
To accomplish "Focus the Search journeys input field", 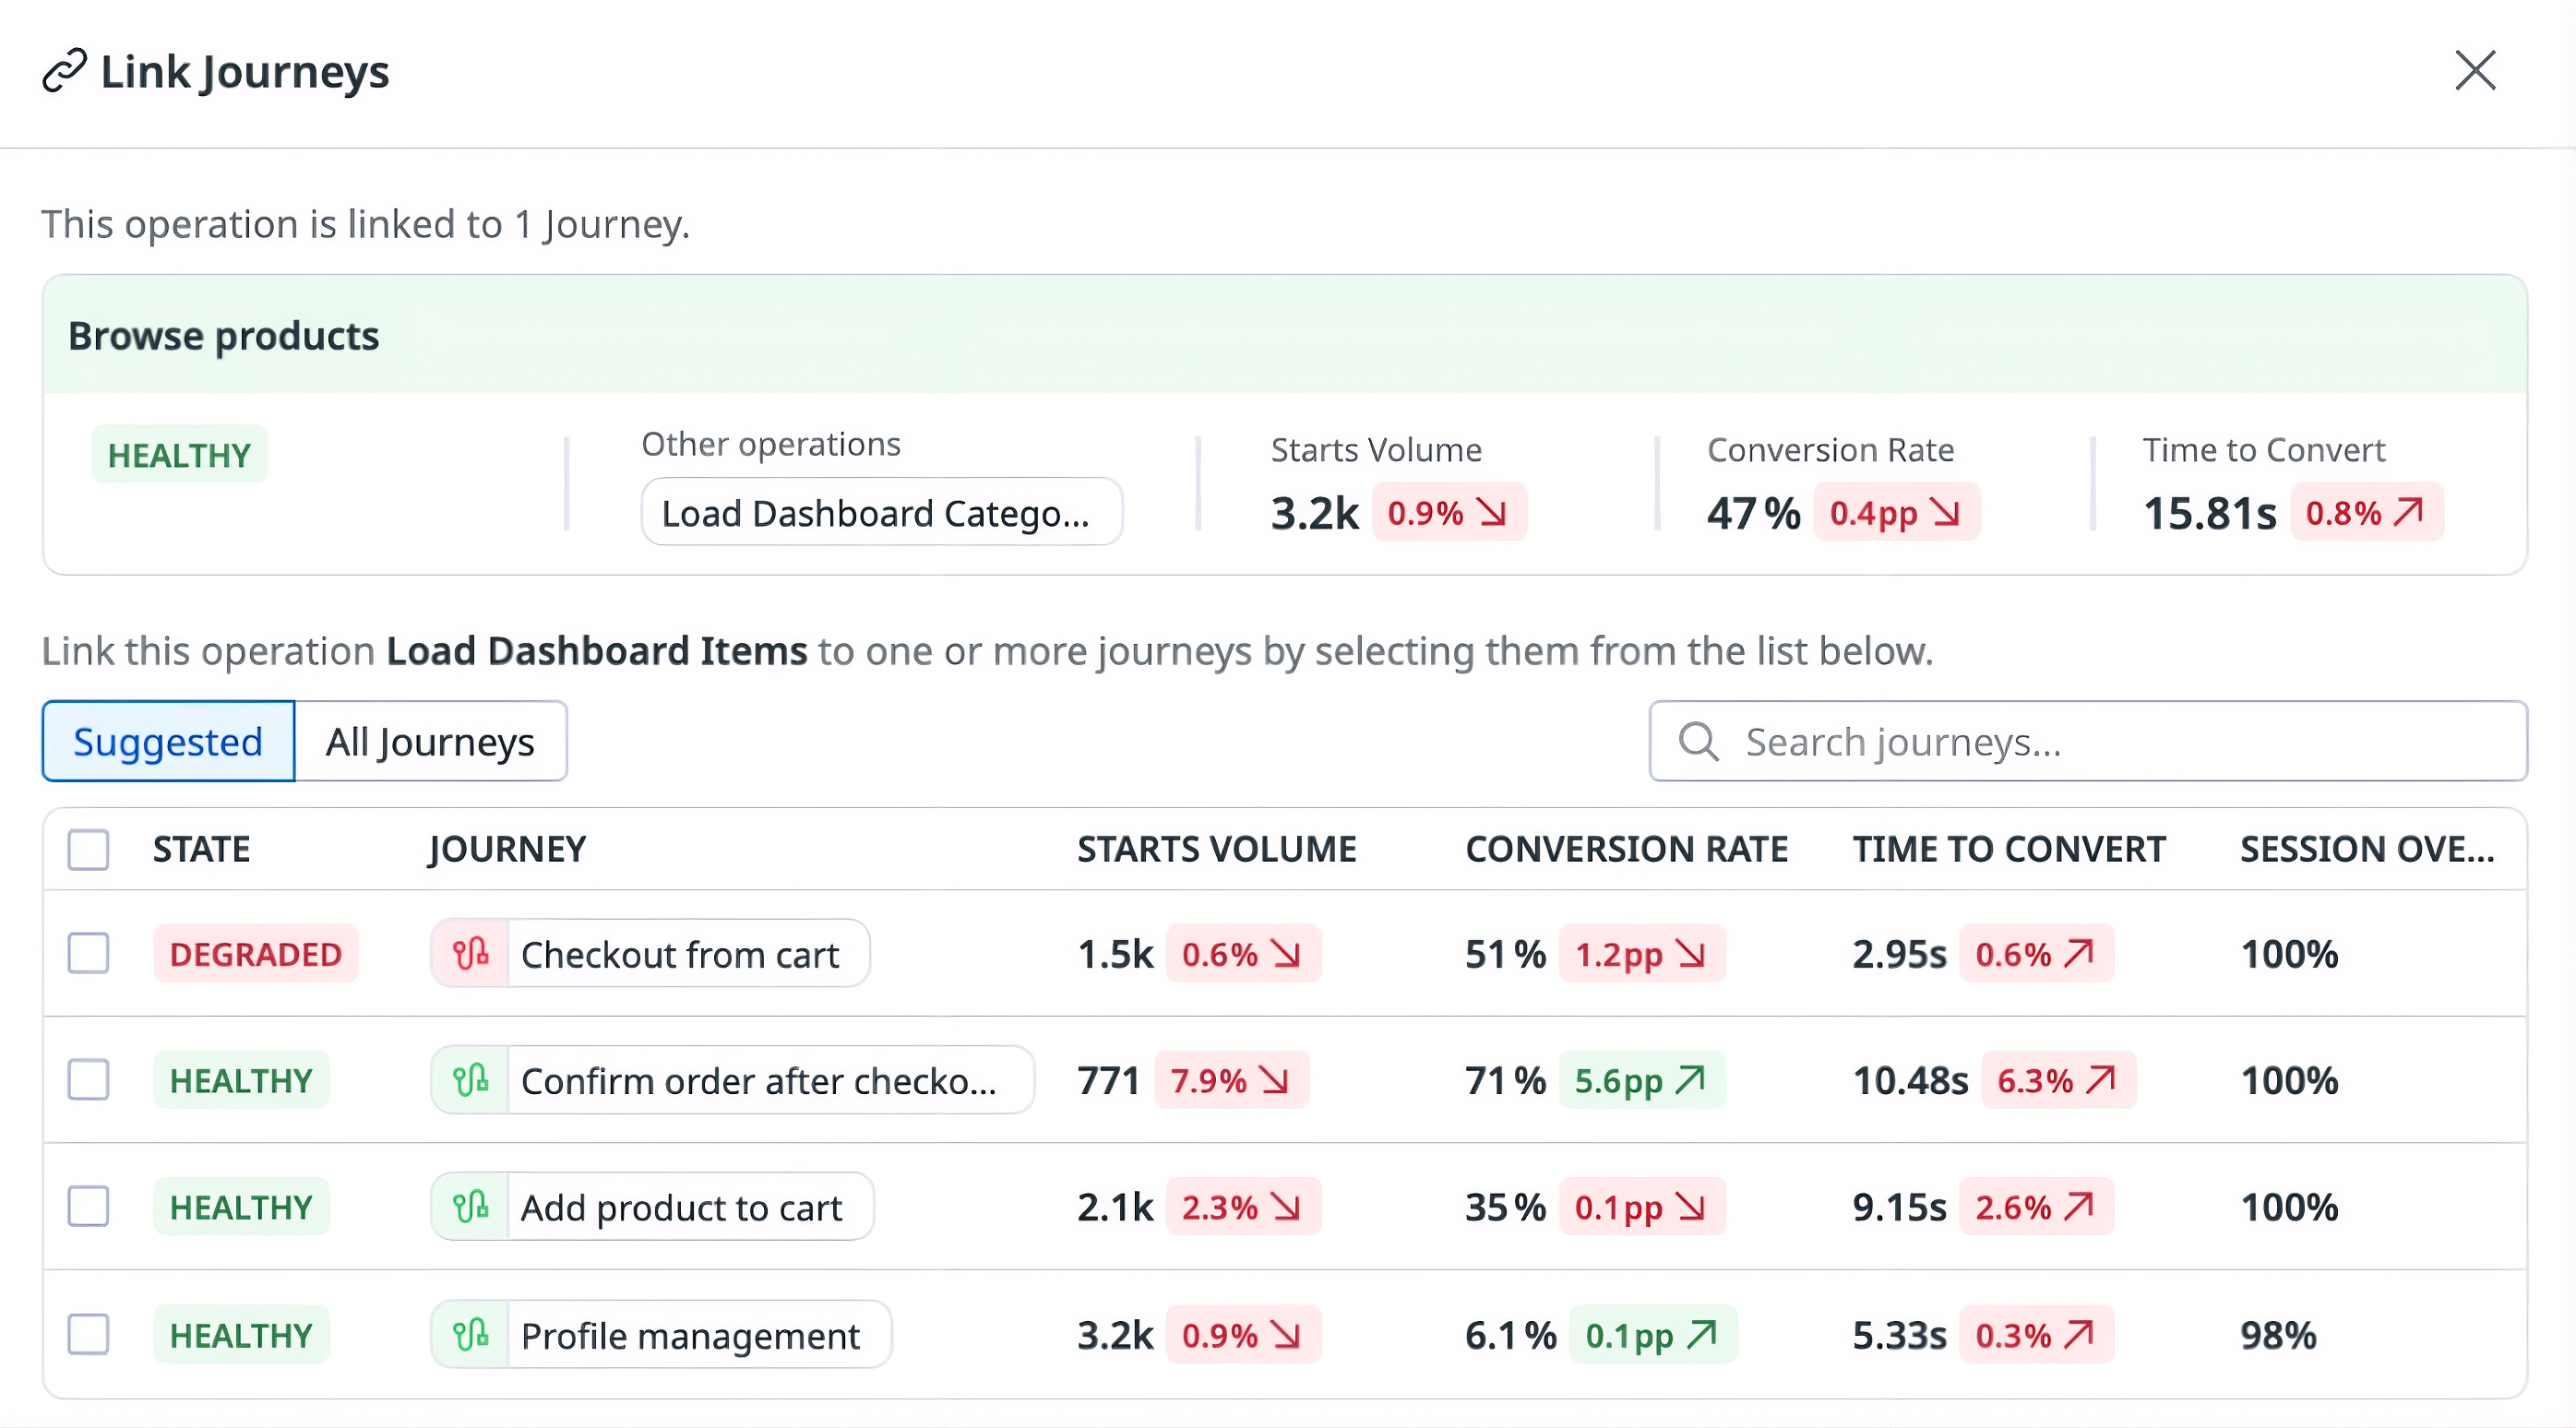I will point(2088,741).
